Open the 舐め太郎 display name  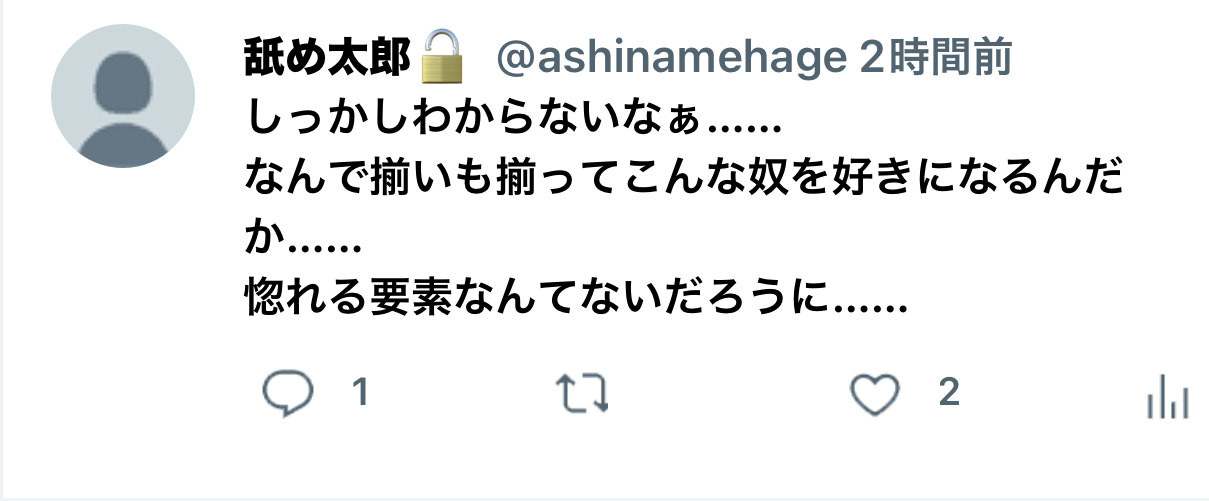coord(327,60)
